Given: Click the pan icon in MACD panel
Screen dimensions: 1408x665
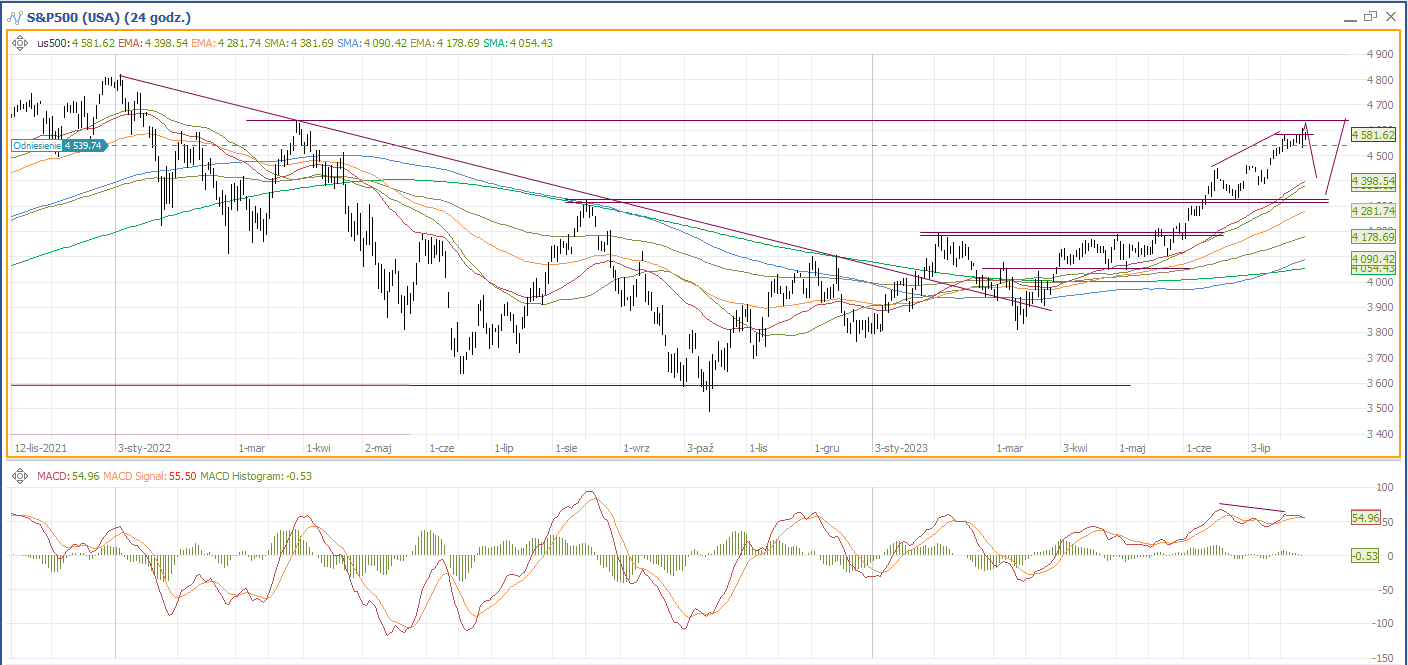Looking at the screenshot, I should coord(21,476).
